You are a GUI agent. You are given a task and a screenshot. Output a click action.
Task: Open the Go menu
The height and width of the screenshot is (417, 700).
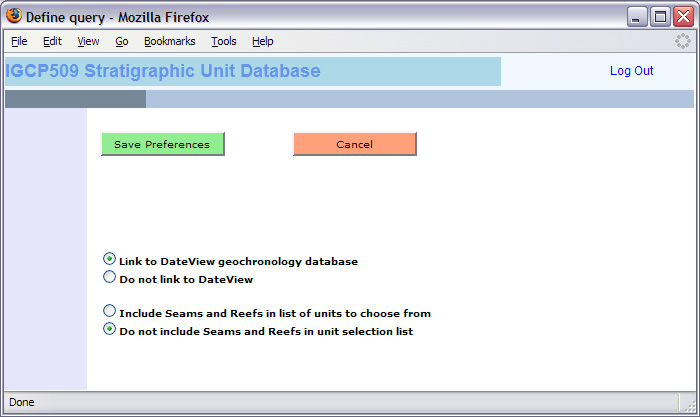point(122,42)
